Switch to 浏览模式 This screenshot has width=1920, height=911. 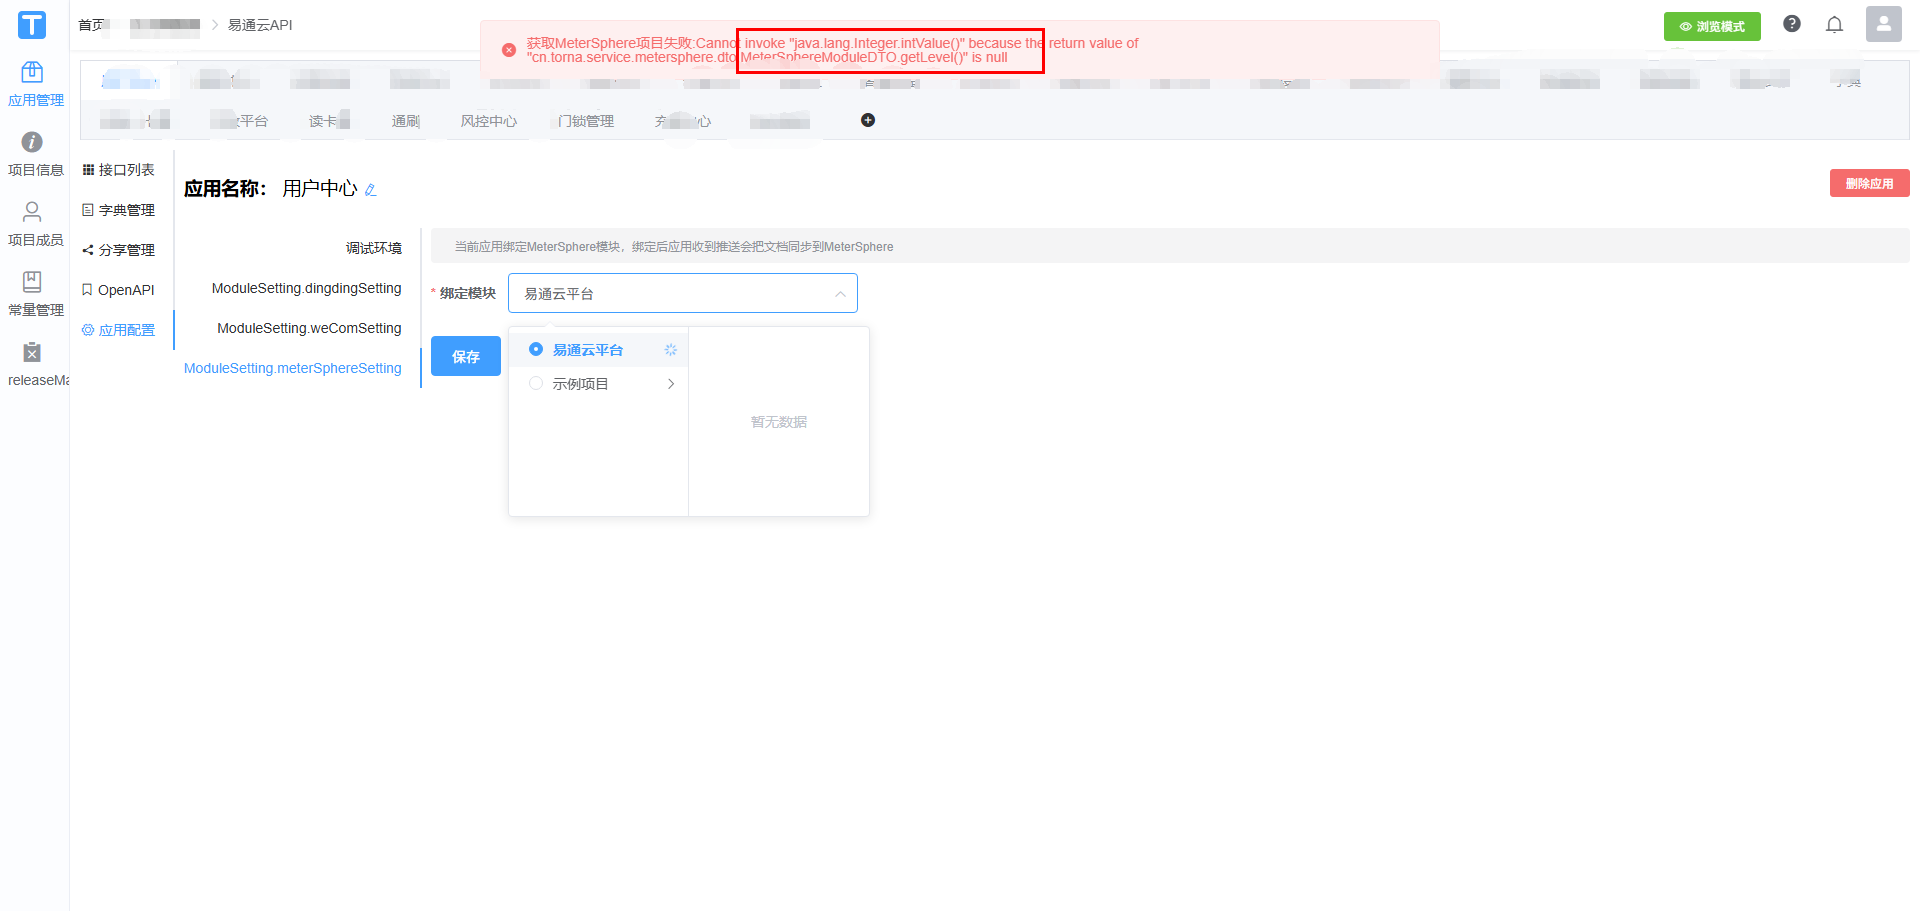click(x=1711, y=26)
